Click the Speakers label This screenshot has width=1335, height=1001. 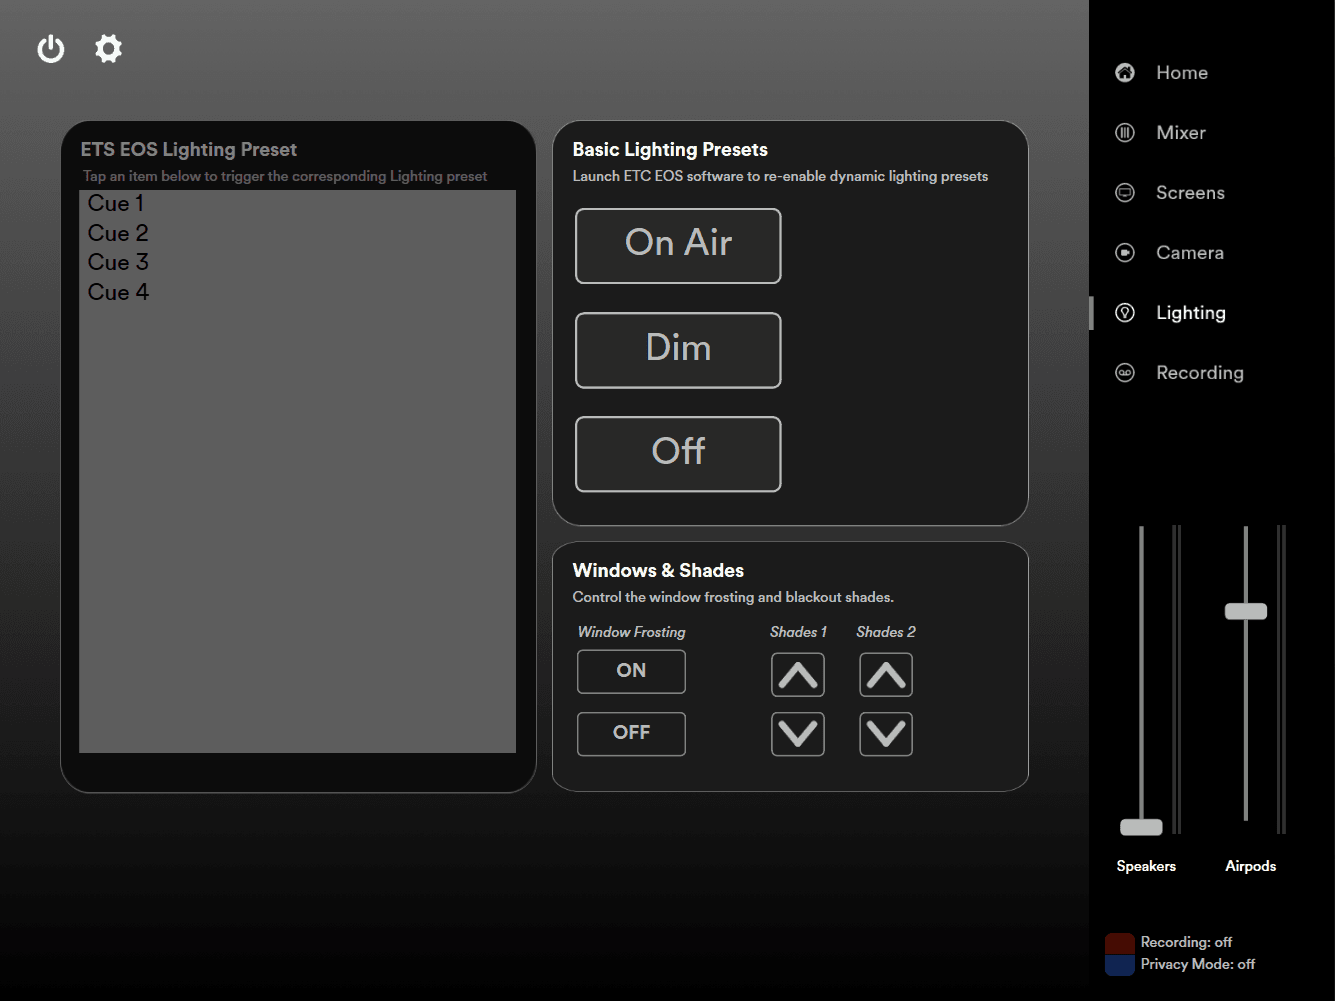(1146, 866)
